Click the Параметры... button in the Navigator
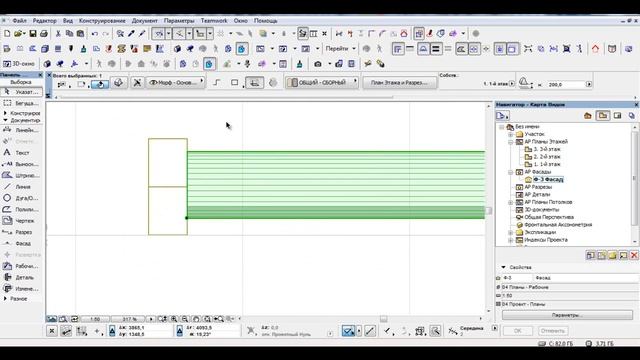640x360 pixels. [567, 316]
